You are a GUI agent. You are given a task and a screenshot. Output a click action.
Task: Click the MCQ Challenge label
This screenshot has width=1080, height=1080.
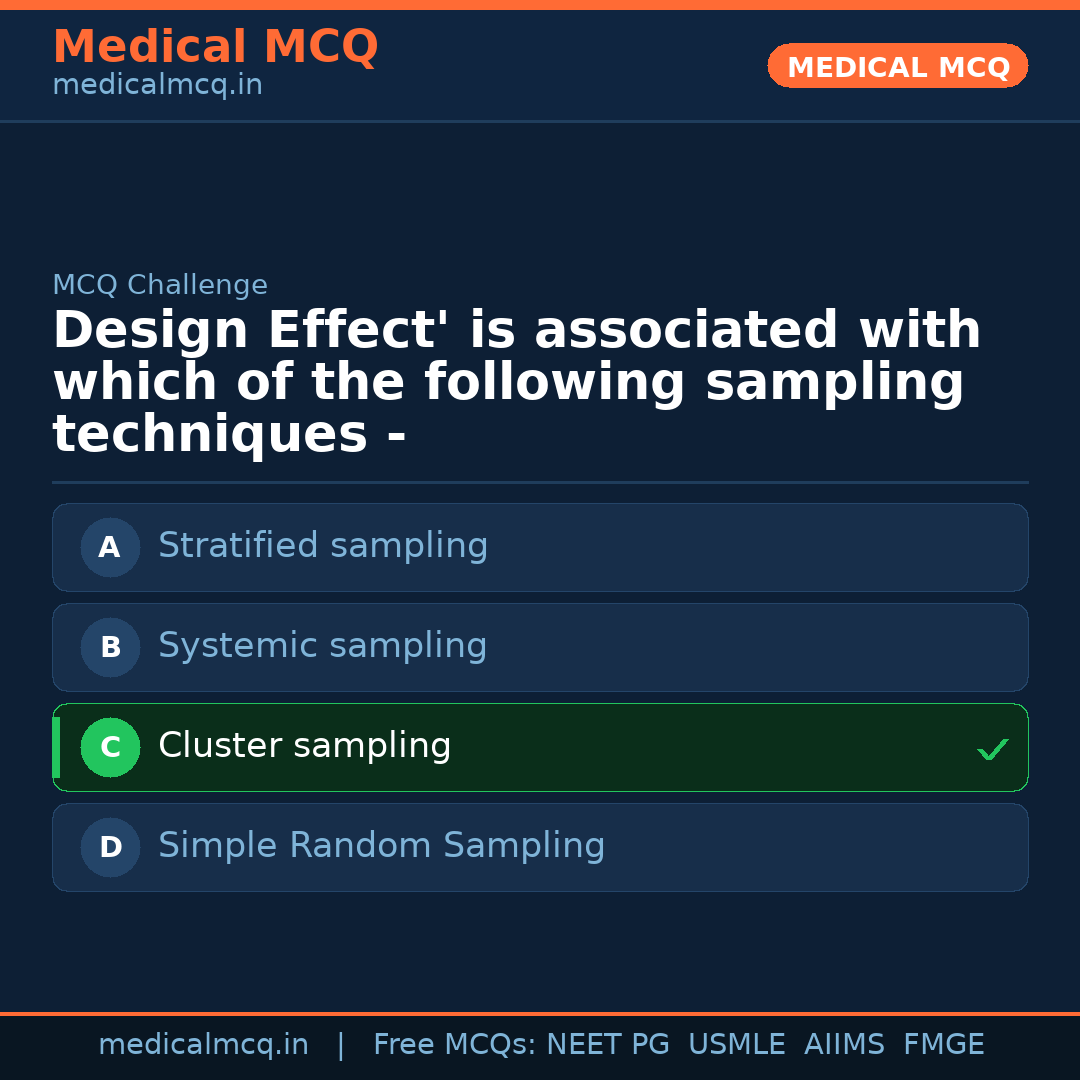point(159,285)
